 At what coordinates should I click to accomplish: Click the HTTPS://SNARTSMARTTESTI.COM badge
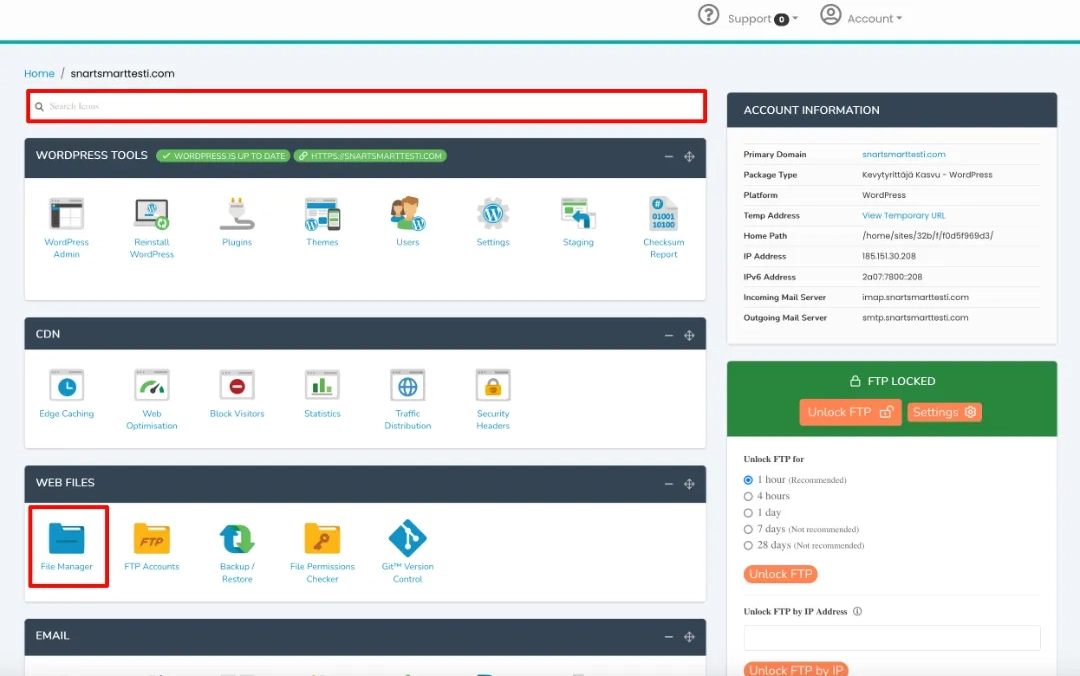coord(371,156)
